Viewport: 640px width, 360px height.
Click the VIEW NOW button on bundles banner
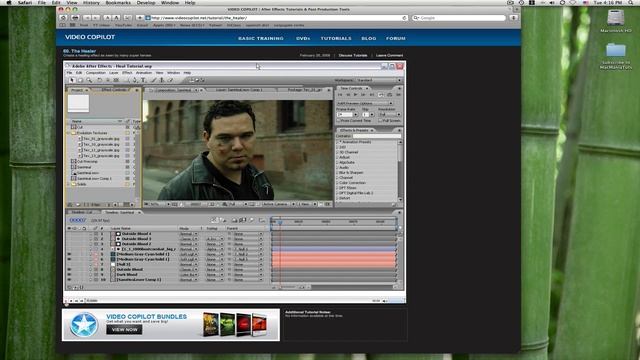click(124, 329)
